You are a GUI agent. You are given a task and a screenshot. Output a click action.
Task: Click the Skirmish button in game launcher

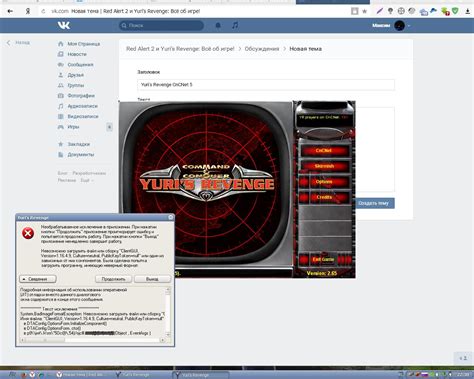click(324, 166)
